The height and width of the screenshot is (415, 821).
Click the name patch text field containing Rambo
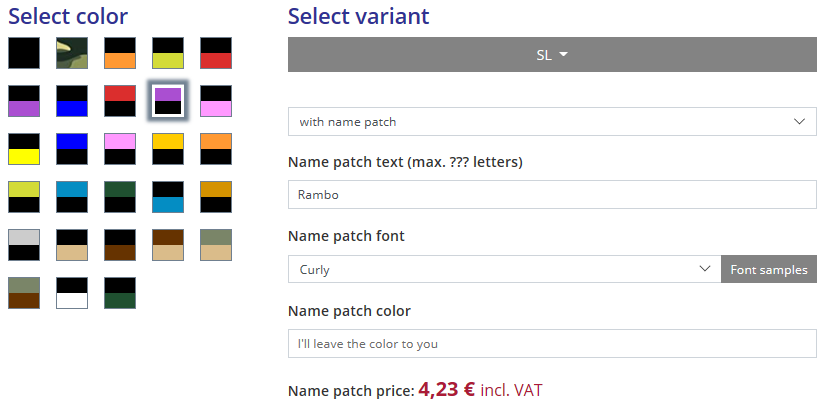pos(552,195)
